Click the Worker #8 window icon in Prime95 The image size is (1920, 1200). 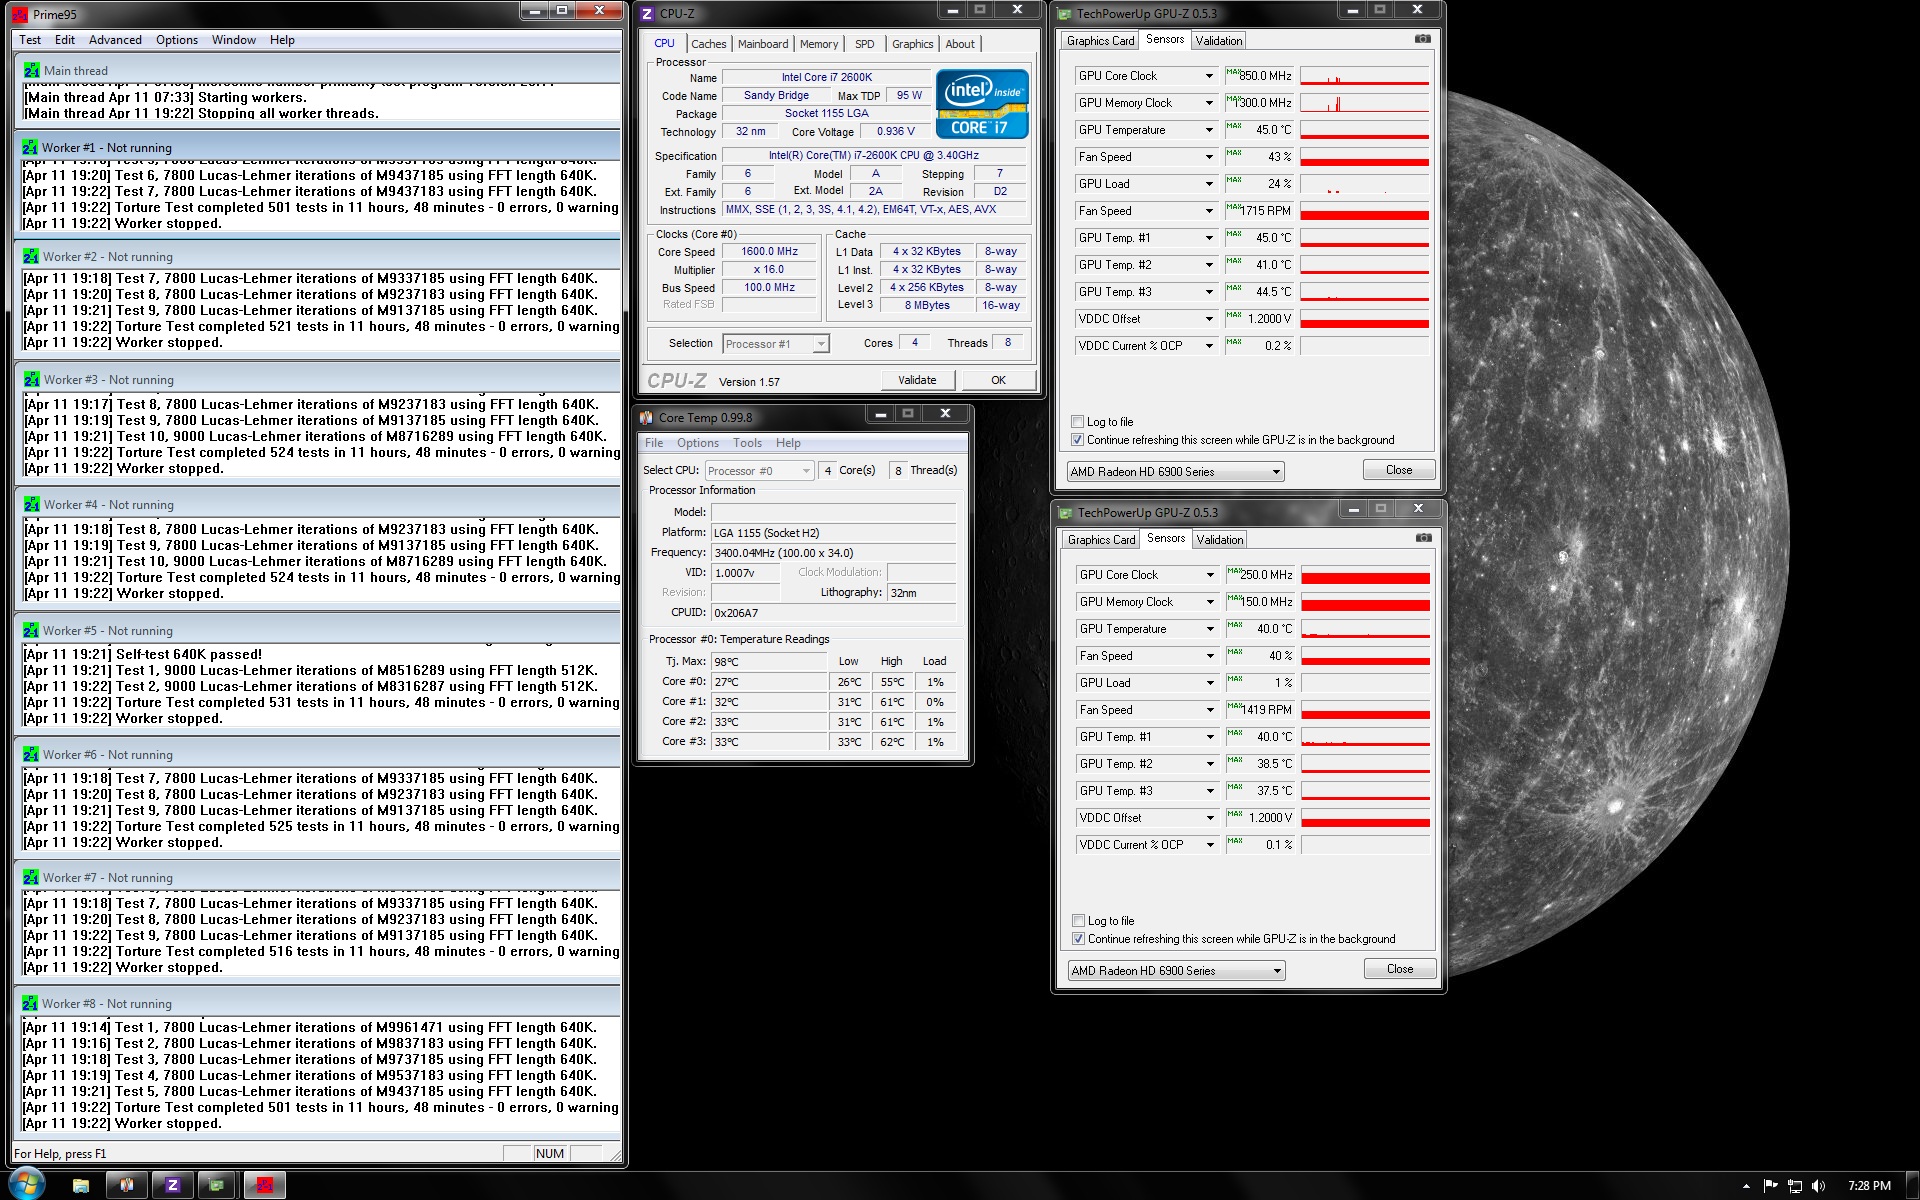[x=30, y=1003]
